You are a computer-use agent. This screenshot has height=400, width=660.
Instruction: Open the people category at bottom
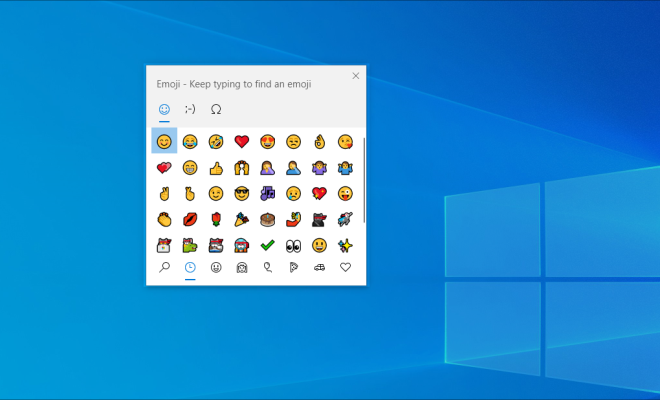(x=242, y=267)
